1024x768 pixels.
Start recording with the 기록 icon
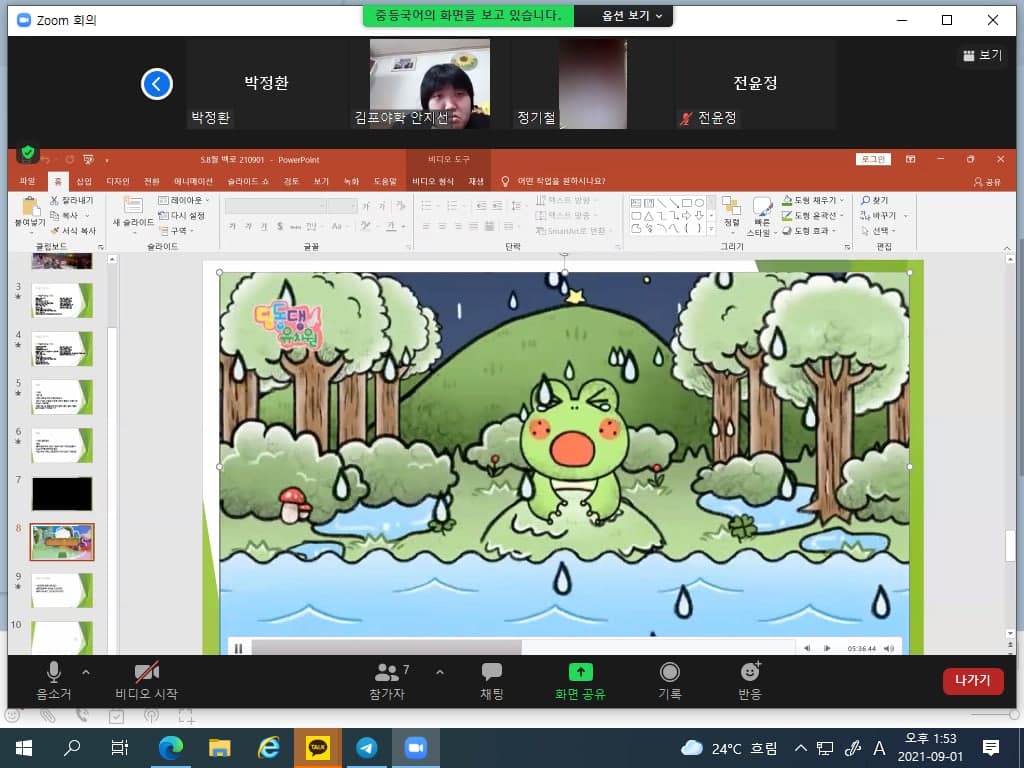click(x=669, y=672)
